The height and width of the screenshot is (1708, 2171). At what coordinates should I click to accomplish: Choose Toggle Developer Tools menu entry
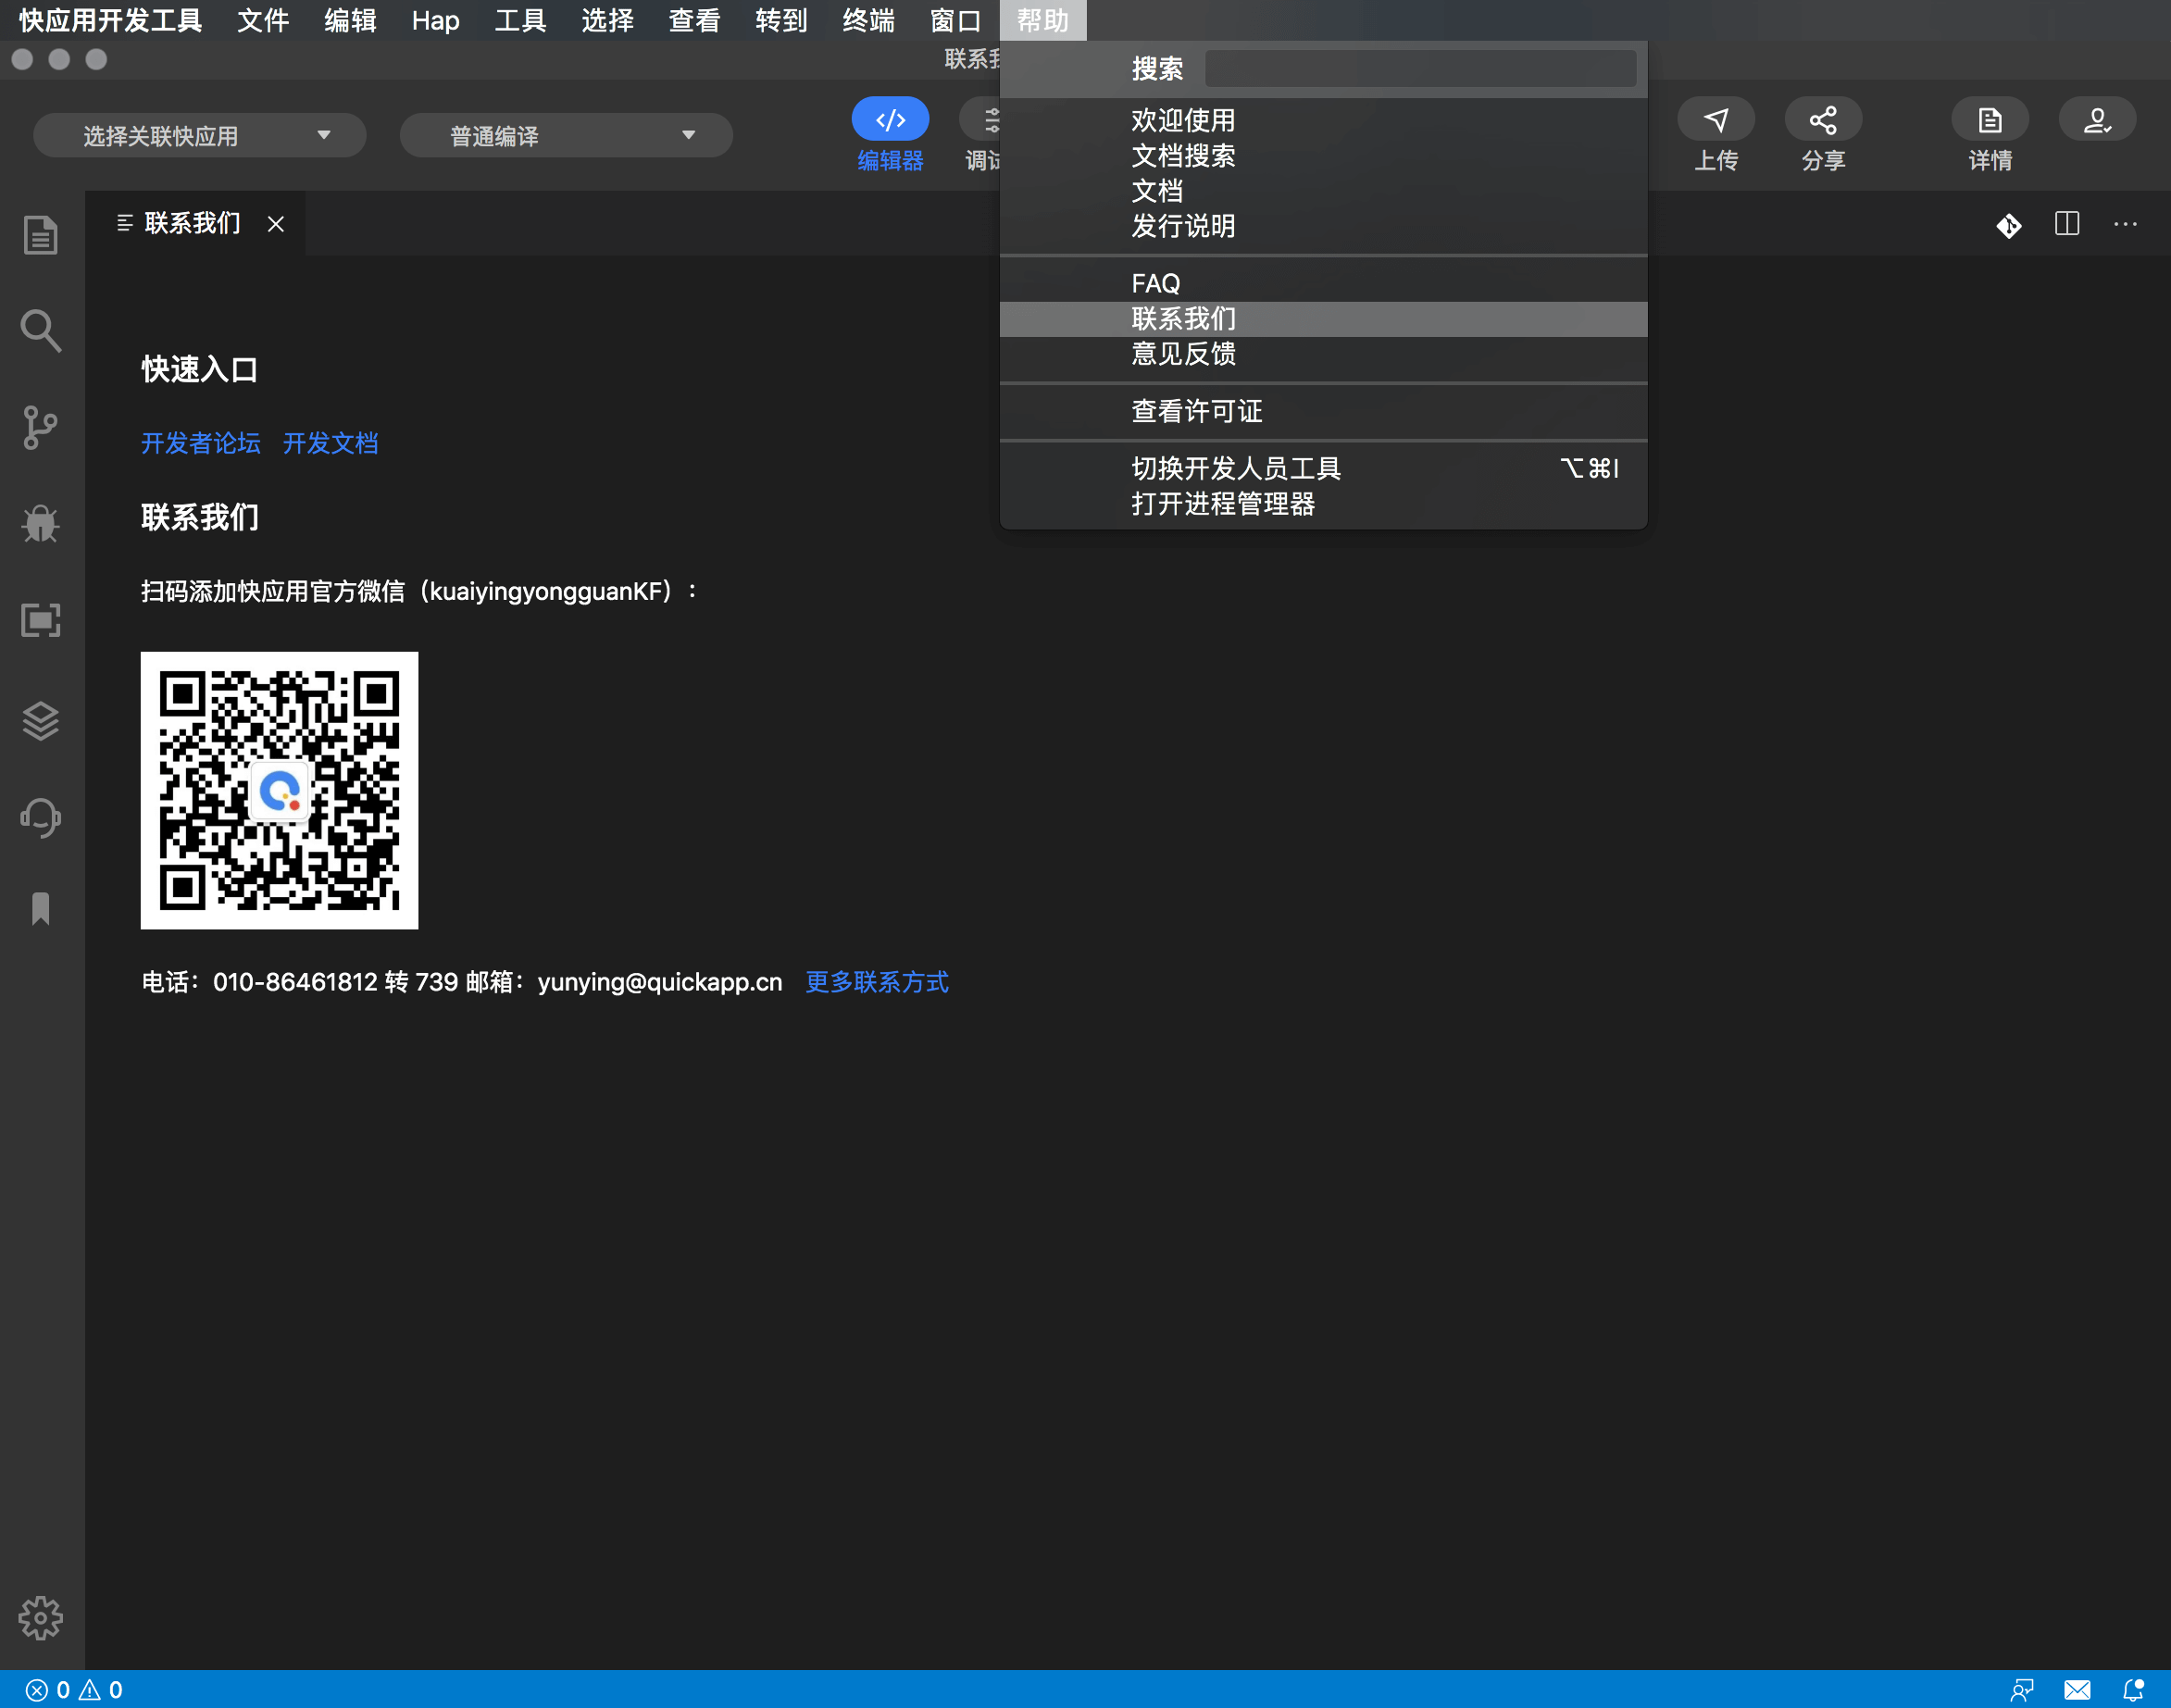click(1236, 468)
